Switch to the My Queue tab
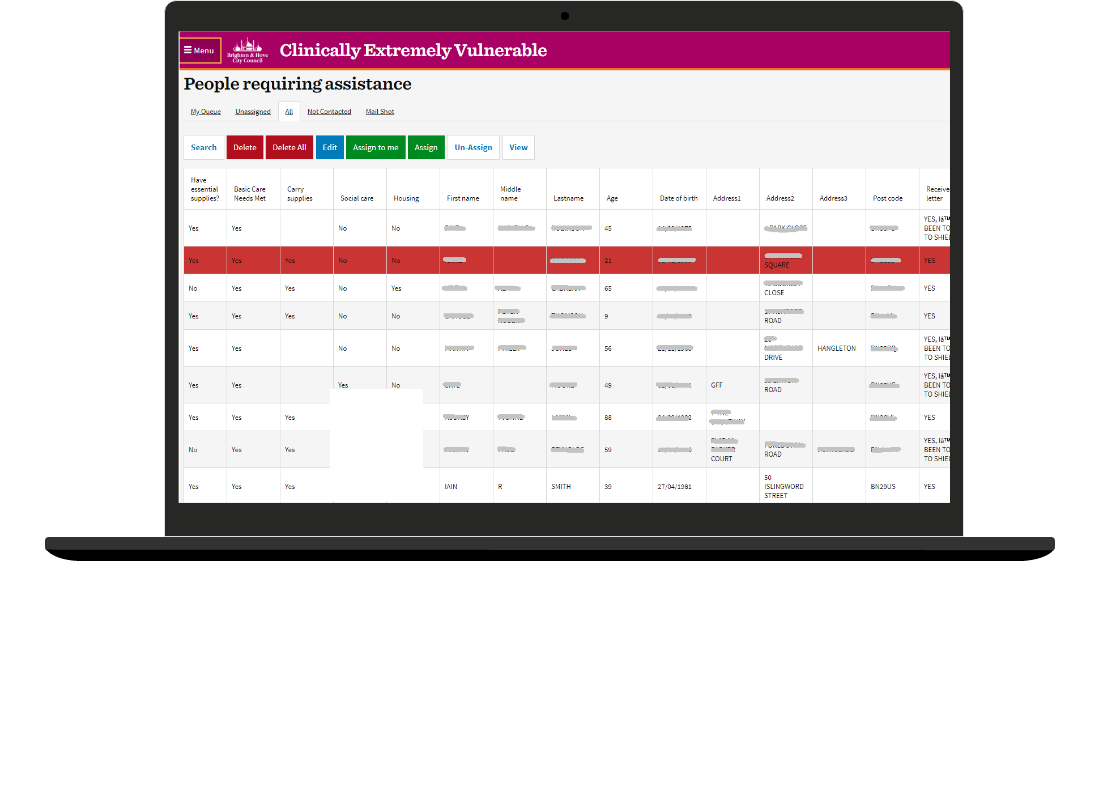The image size is (1100, 800). click(x=206, y=112)
